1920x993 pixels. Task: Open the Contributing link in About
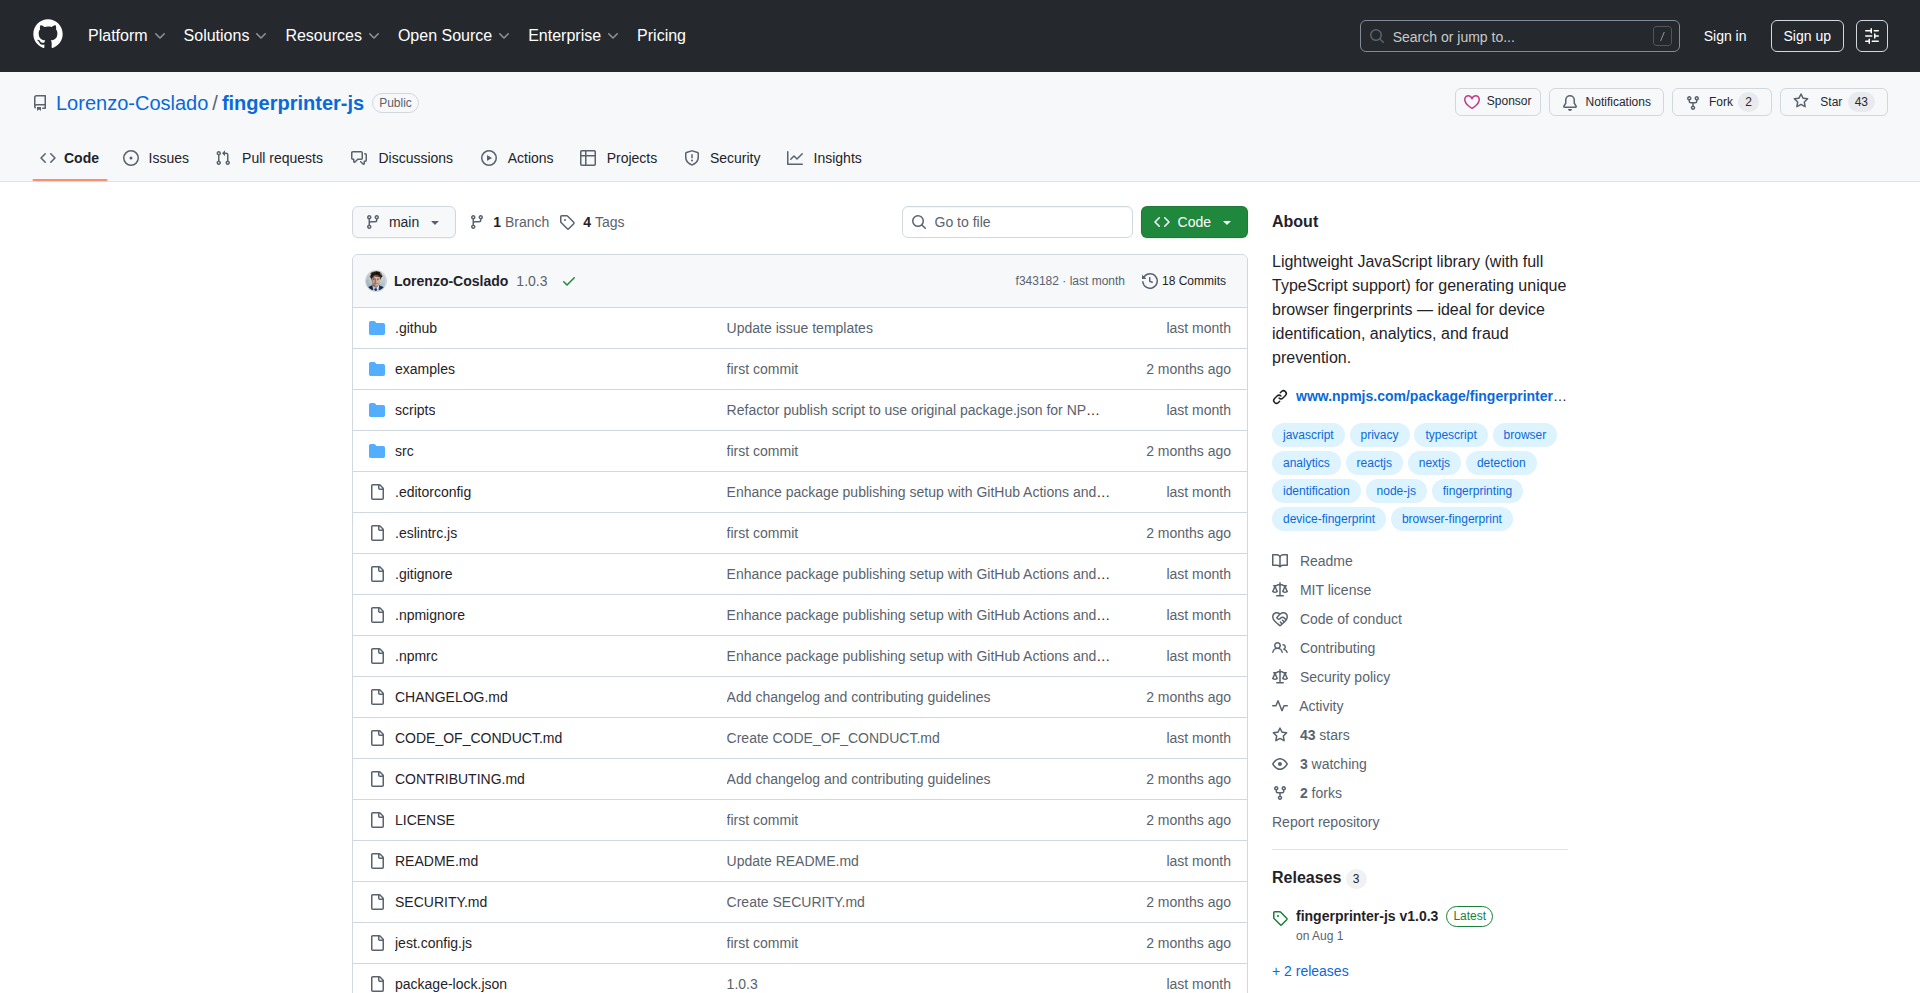tap(1324, 648)
